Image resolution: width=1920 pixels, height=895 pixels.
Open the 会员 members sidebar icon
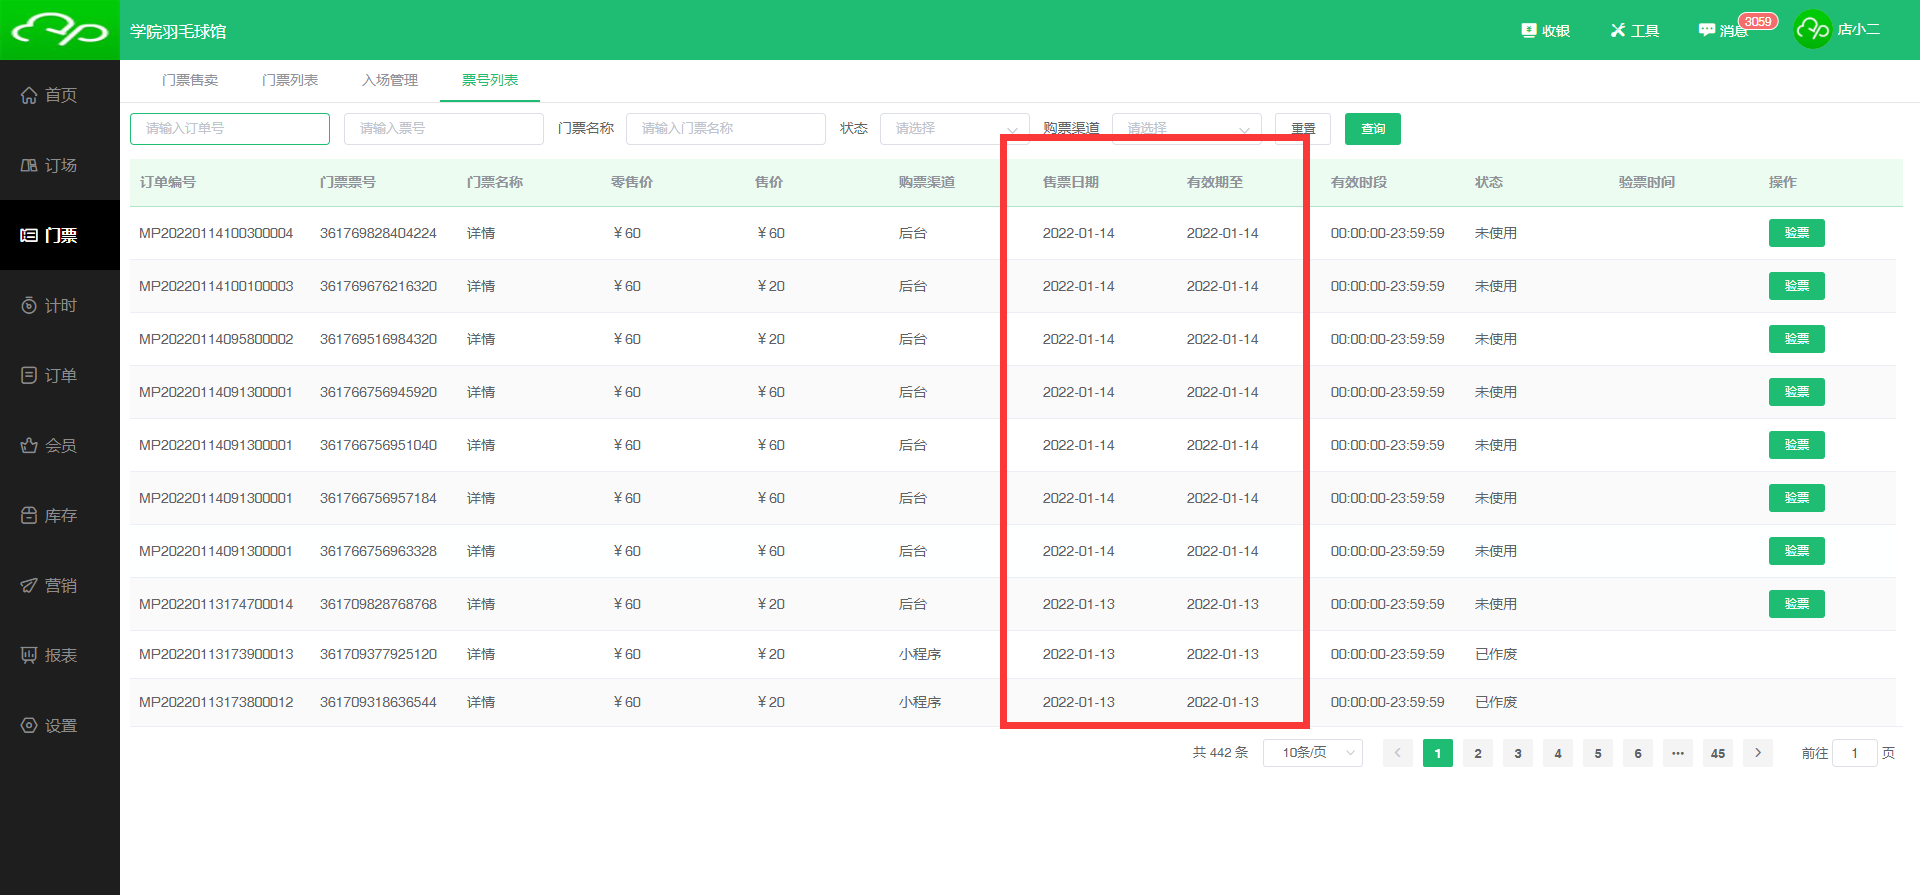[30, 445]
